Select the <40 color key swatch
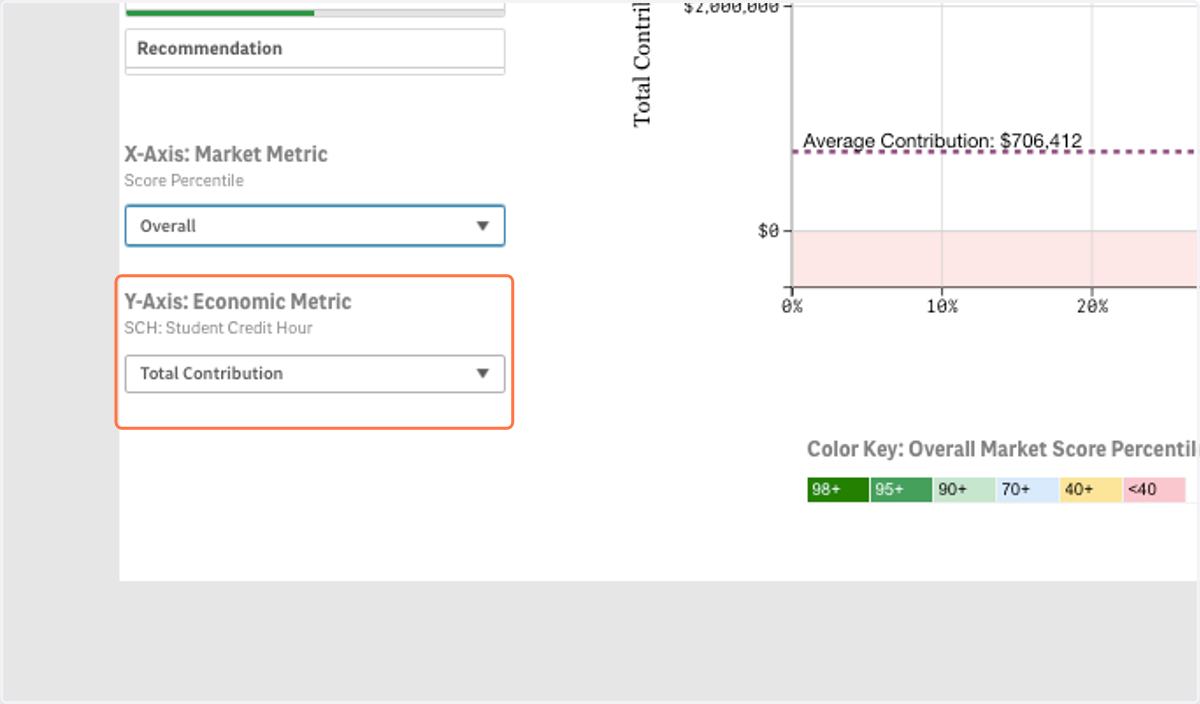Viewport: 1200px width, 704px height. [1154, 490]
